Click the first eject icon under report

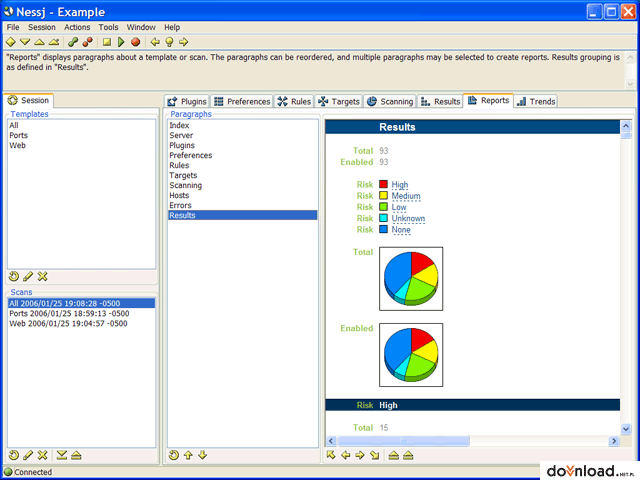coord(393,455)
